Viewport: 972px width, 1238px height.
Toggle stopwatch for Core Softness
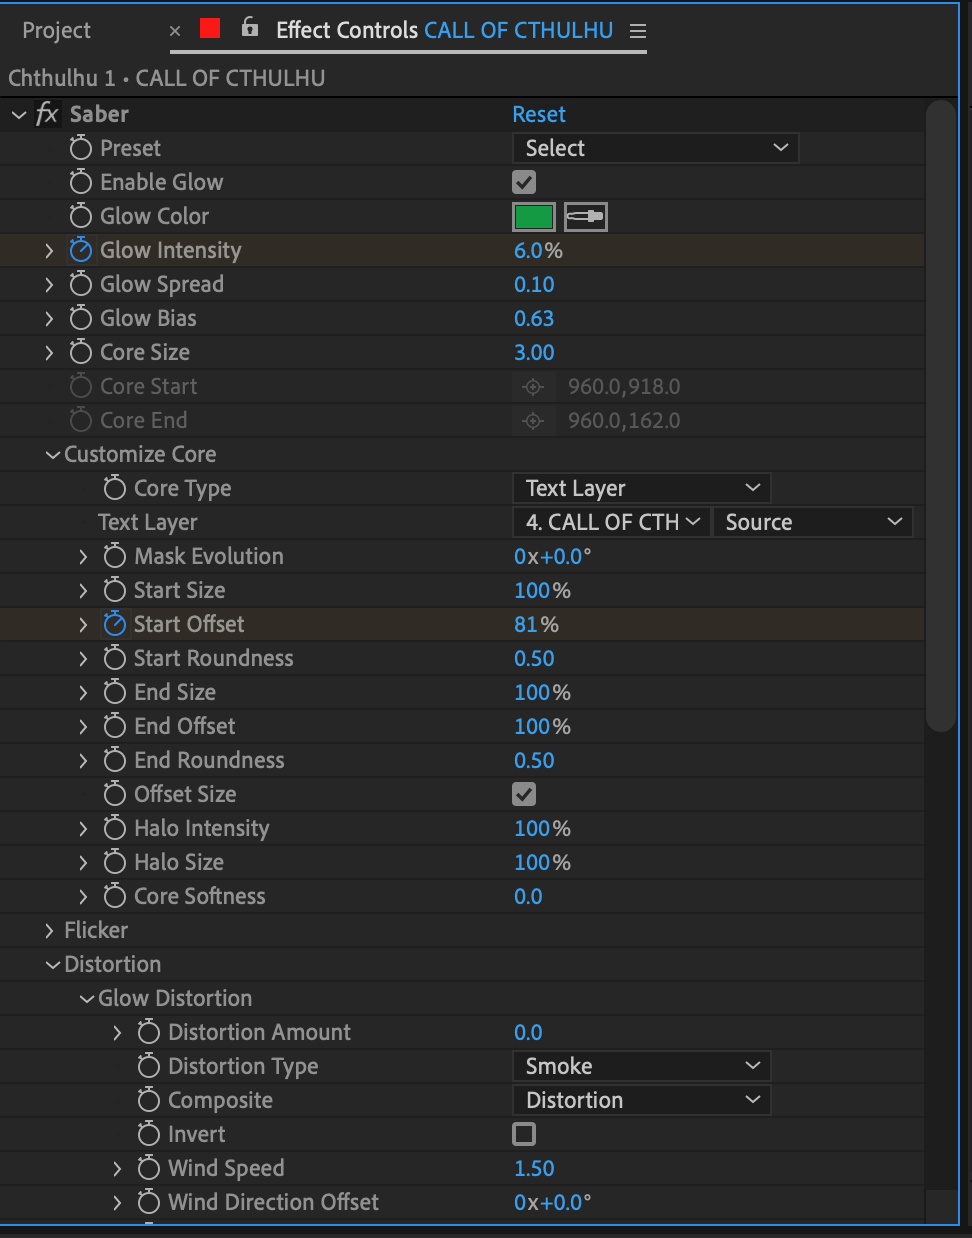(x=115, y=896)
